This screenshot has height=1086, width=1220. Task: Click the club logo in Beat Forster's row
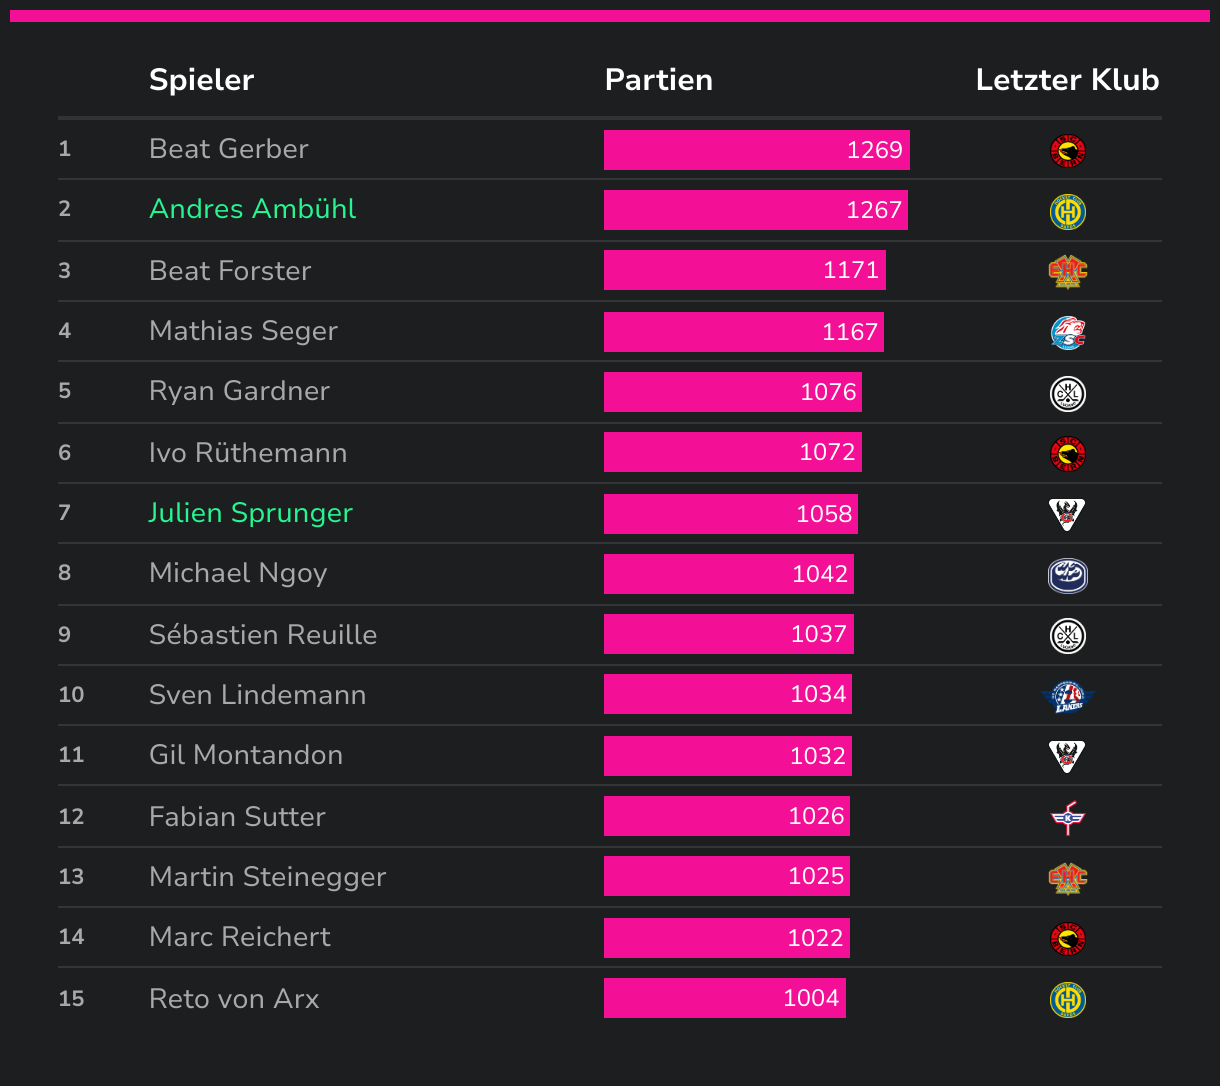pyautogui.click(x=1068, y=271)
